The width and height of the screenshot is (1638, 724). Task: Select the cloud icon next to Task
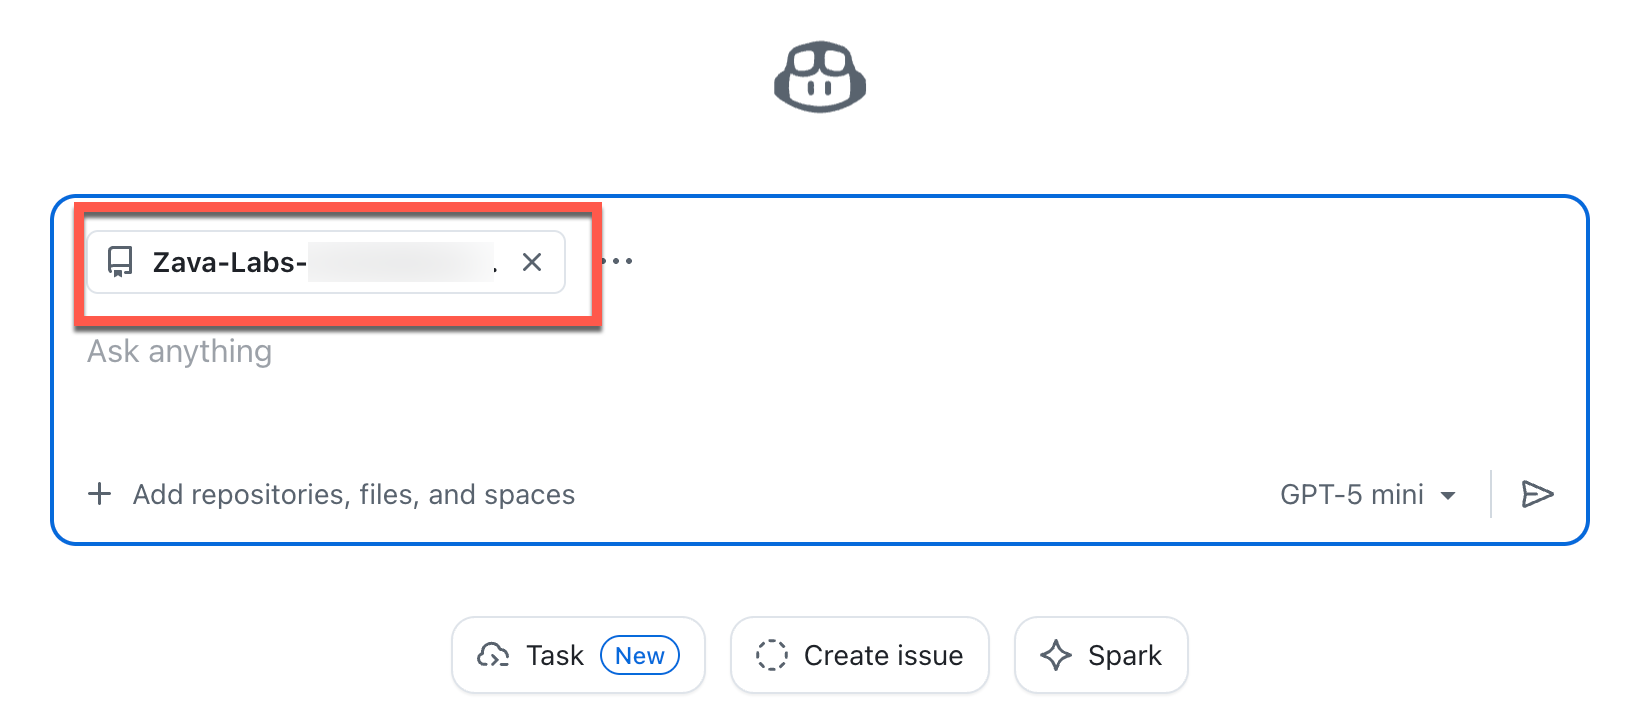point(492,655)
